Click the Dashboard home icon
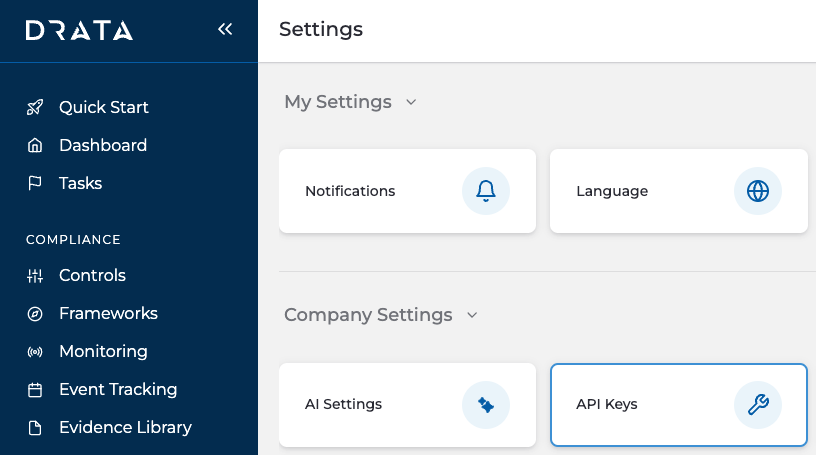Image resolution: width=816 pixels, height=455 pixels. click(x=35, y=145)
